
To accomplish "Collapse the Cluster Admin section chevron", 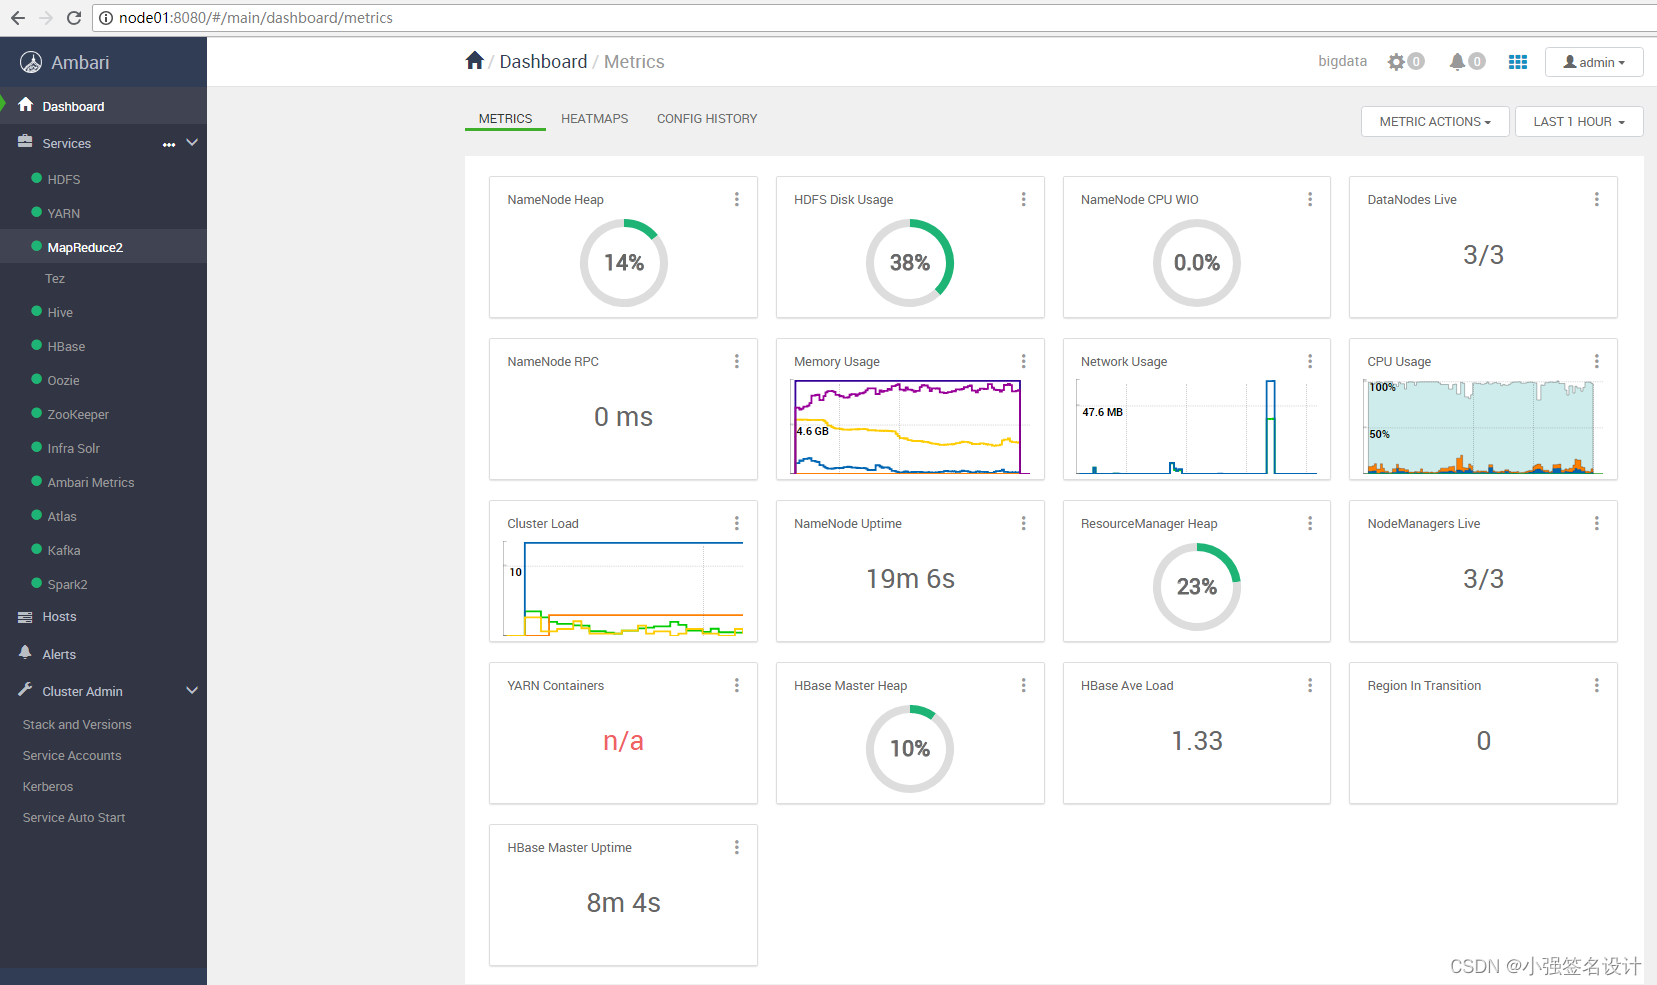I will coord(192,691).
